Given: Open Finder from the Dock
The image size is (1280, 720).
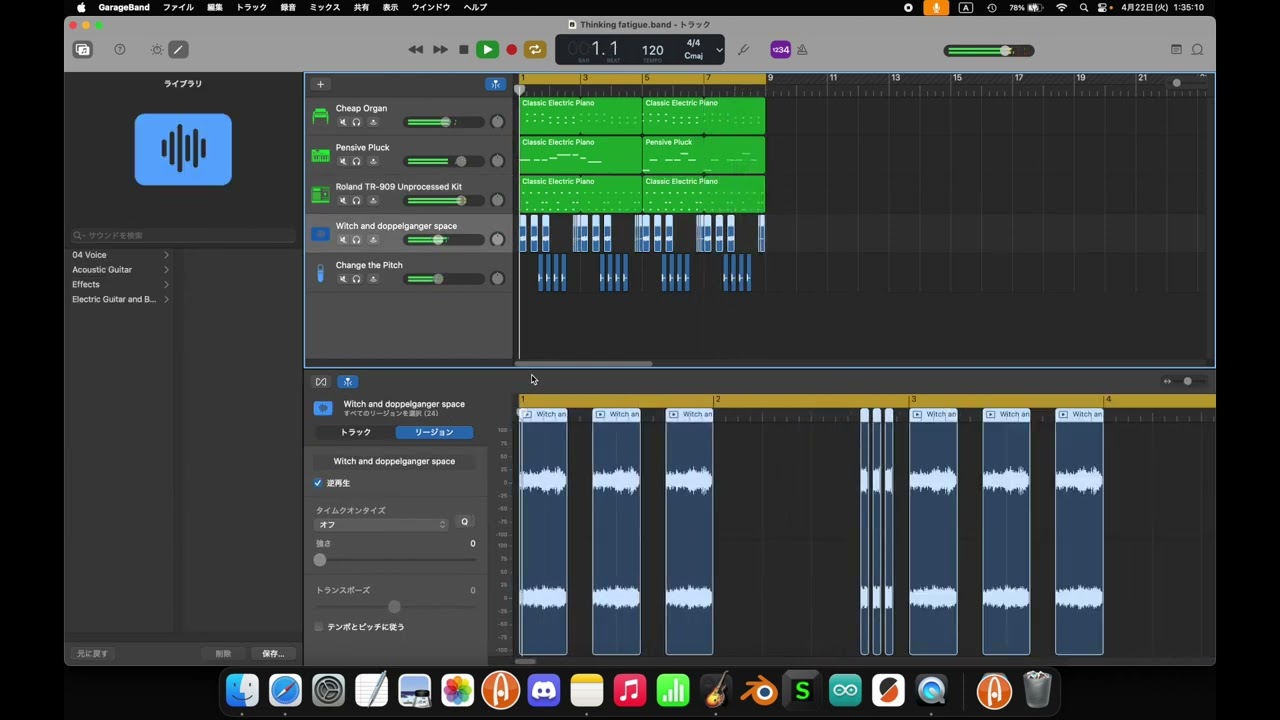Looking at the screenshot, I should click(242, 690).
